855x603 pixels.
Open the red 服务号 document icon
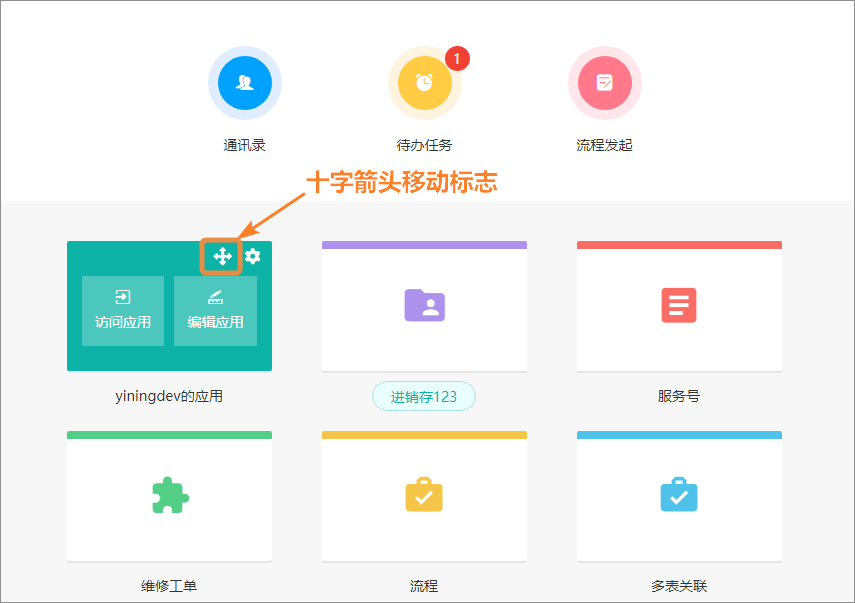(679, 304)
